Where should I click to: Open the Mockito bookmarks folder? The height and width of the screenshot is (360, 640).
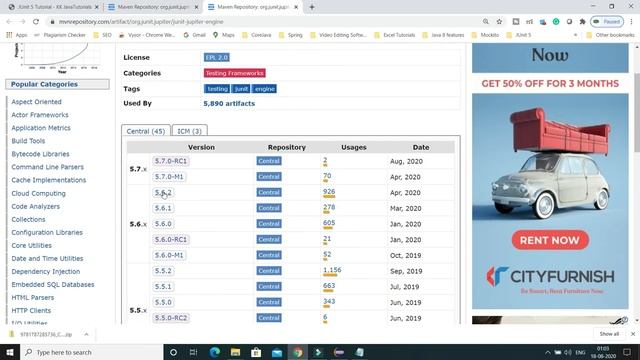point(485,35)
